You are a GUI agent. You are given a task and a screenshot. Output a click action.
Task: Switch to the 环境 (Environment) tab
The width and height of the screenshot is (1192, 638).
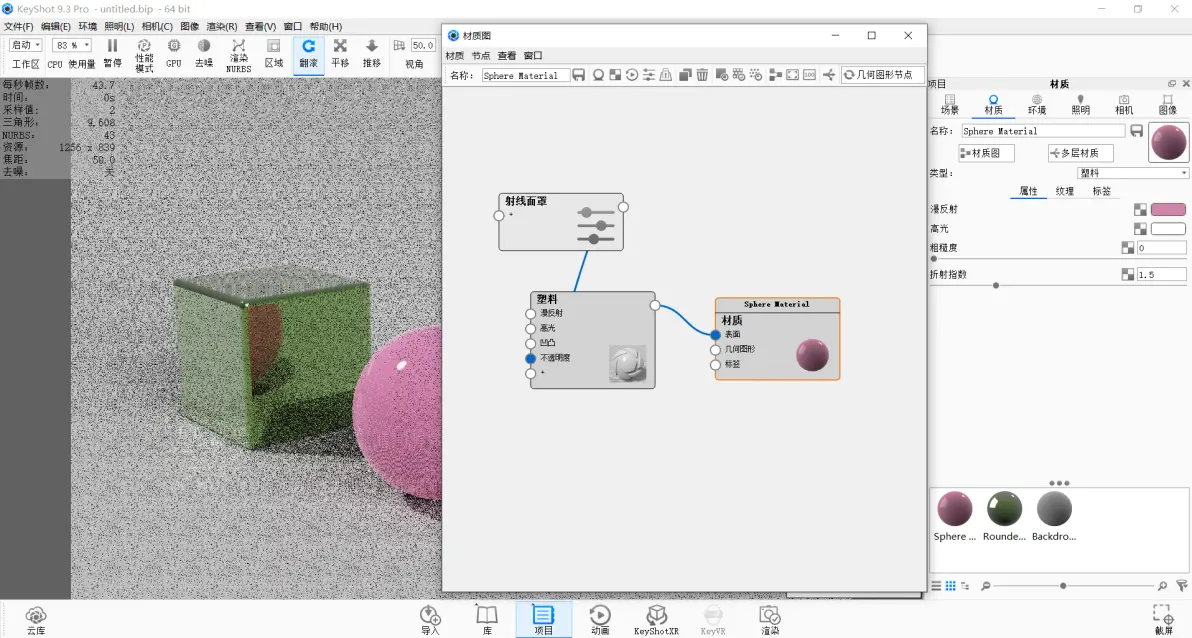[1037, 104]
